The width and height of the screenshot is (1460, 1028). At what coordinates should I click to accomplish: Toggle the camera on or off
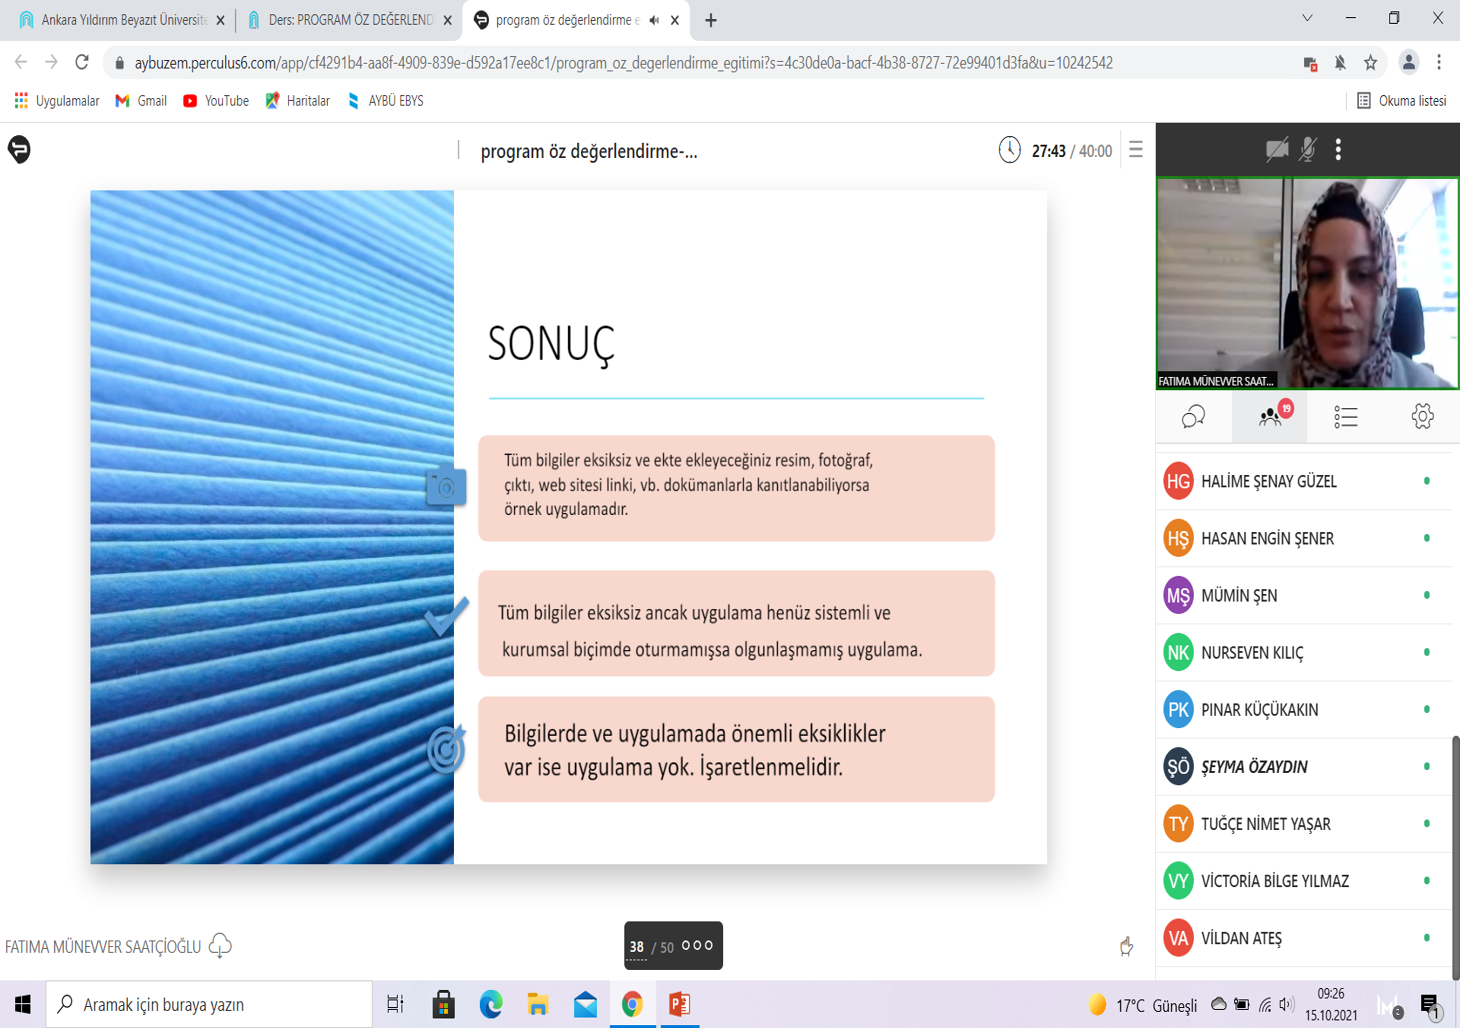pyautogui.click(x=1276, y=150)
